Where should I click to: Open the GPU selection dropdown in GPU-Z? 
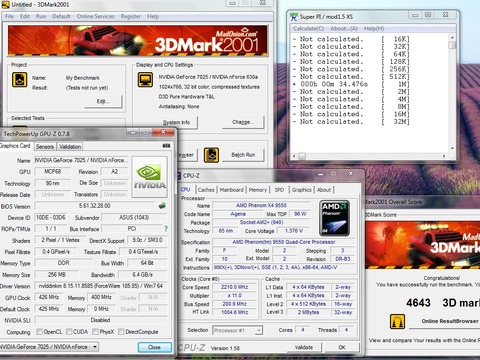click(95, 347)
